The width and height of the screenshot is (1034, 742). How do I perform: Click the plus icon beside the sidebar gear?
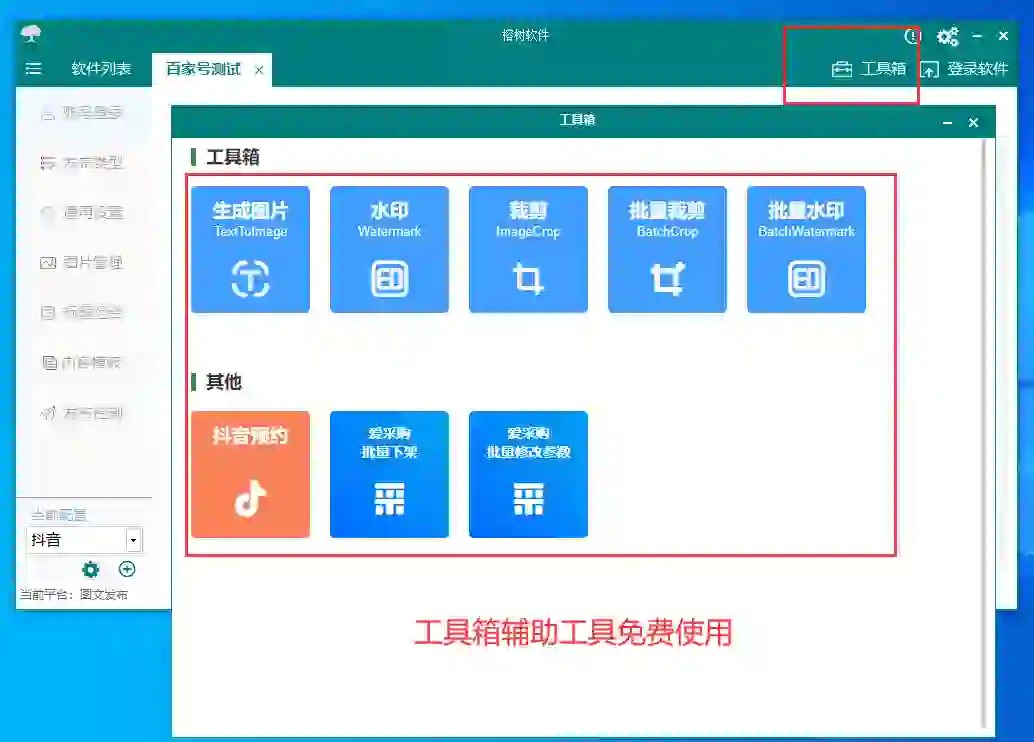pyautogui.click(x=126, y=569)
